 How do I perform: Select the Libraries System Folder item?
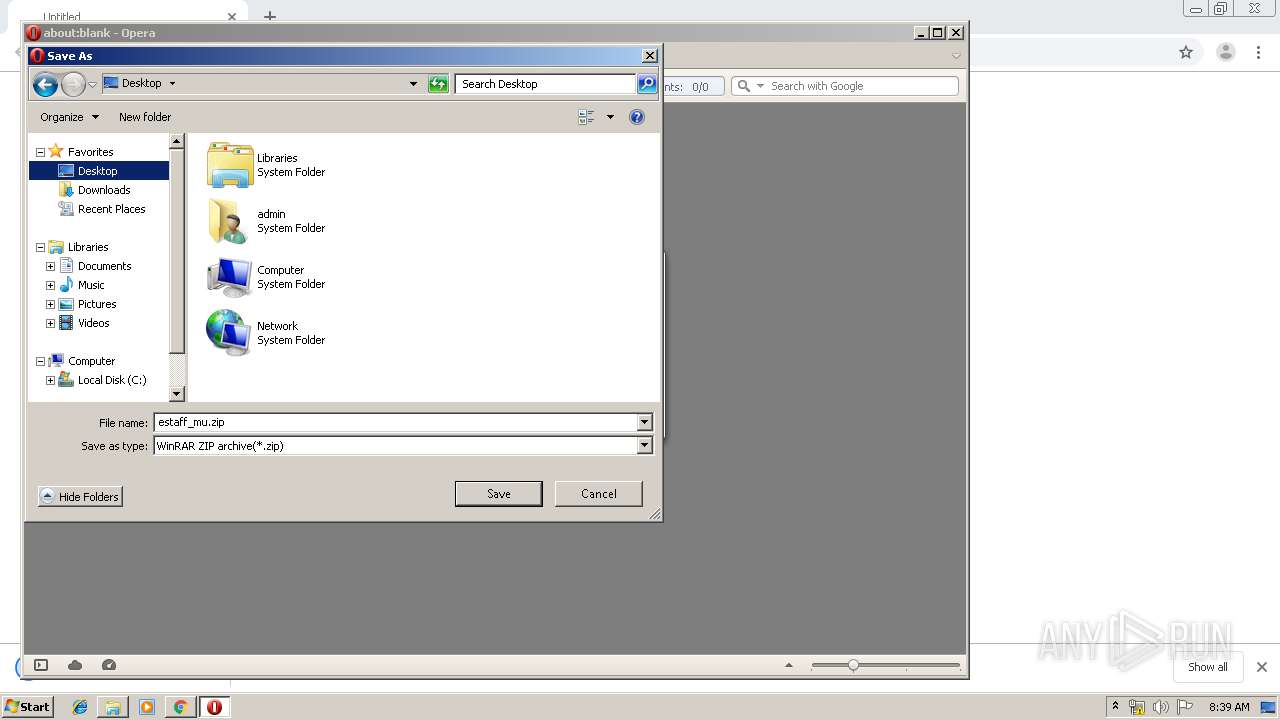266,165
